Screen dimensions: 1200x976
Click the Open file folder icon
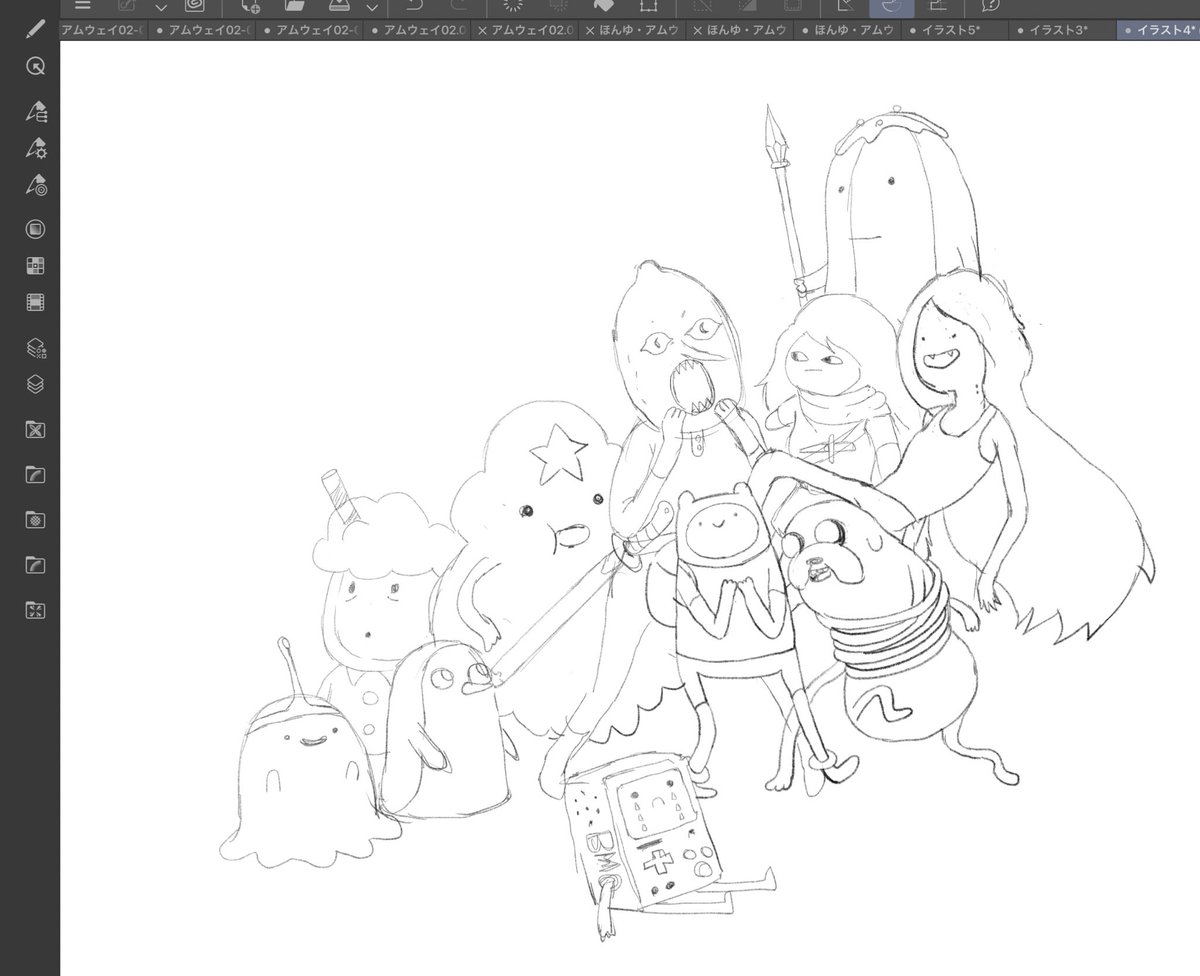point(294,6)
